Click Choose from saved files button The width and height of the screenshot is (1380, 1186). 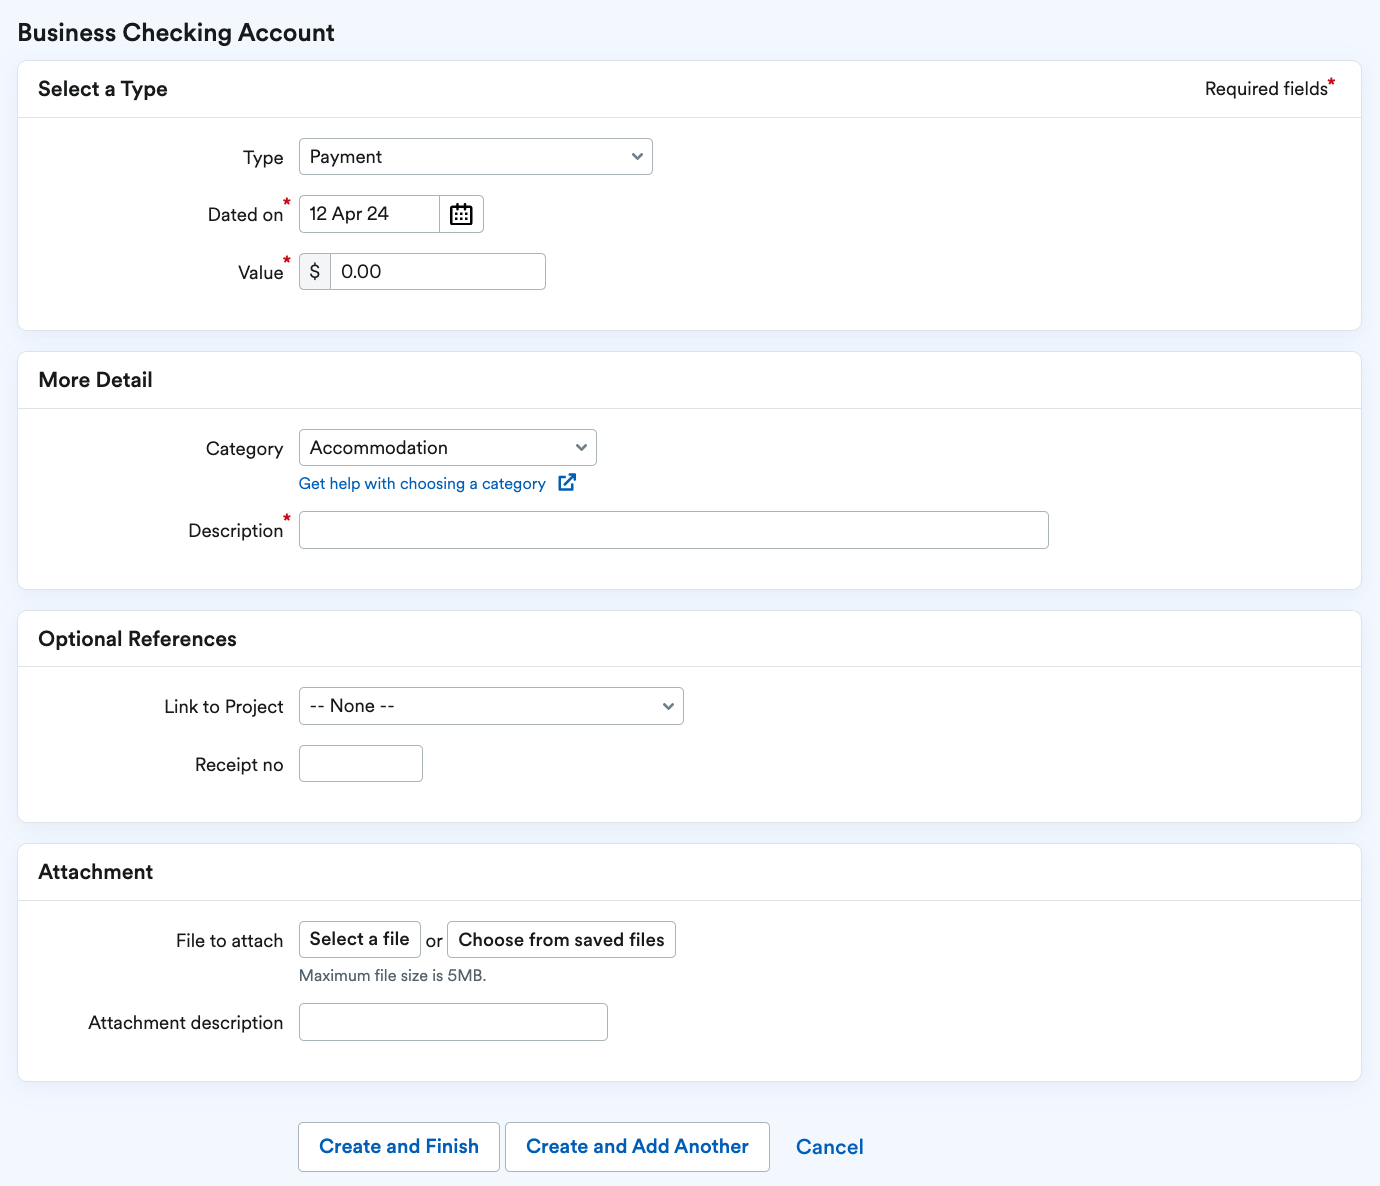point(561,940)
